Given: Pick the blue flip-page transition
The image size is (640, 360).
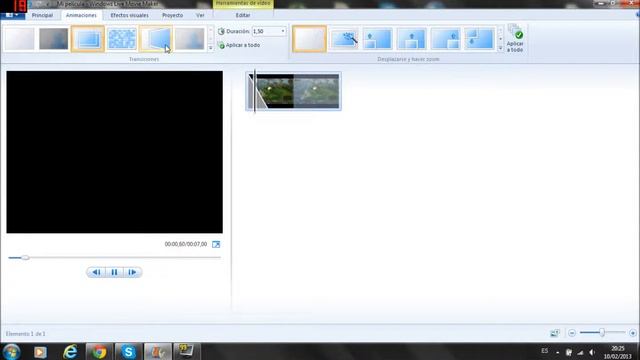Looking at the screenshot, I should click(156, 39).
